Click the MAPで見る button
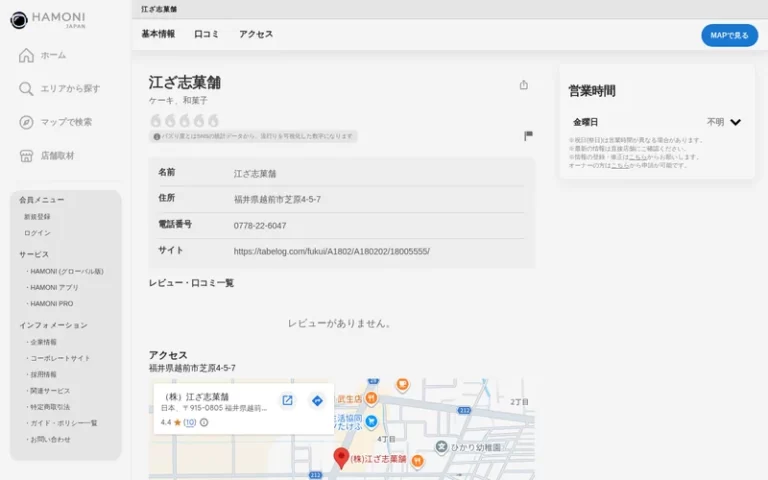Image resolution: width=768 pixels, height=480 pixels. [x=729, y=35]
